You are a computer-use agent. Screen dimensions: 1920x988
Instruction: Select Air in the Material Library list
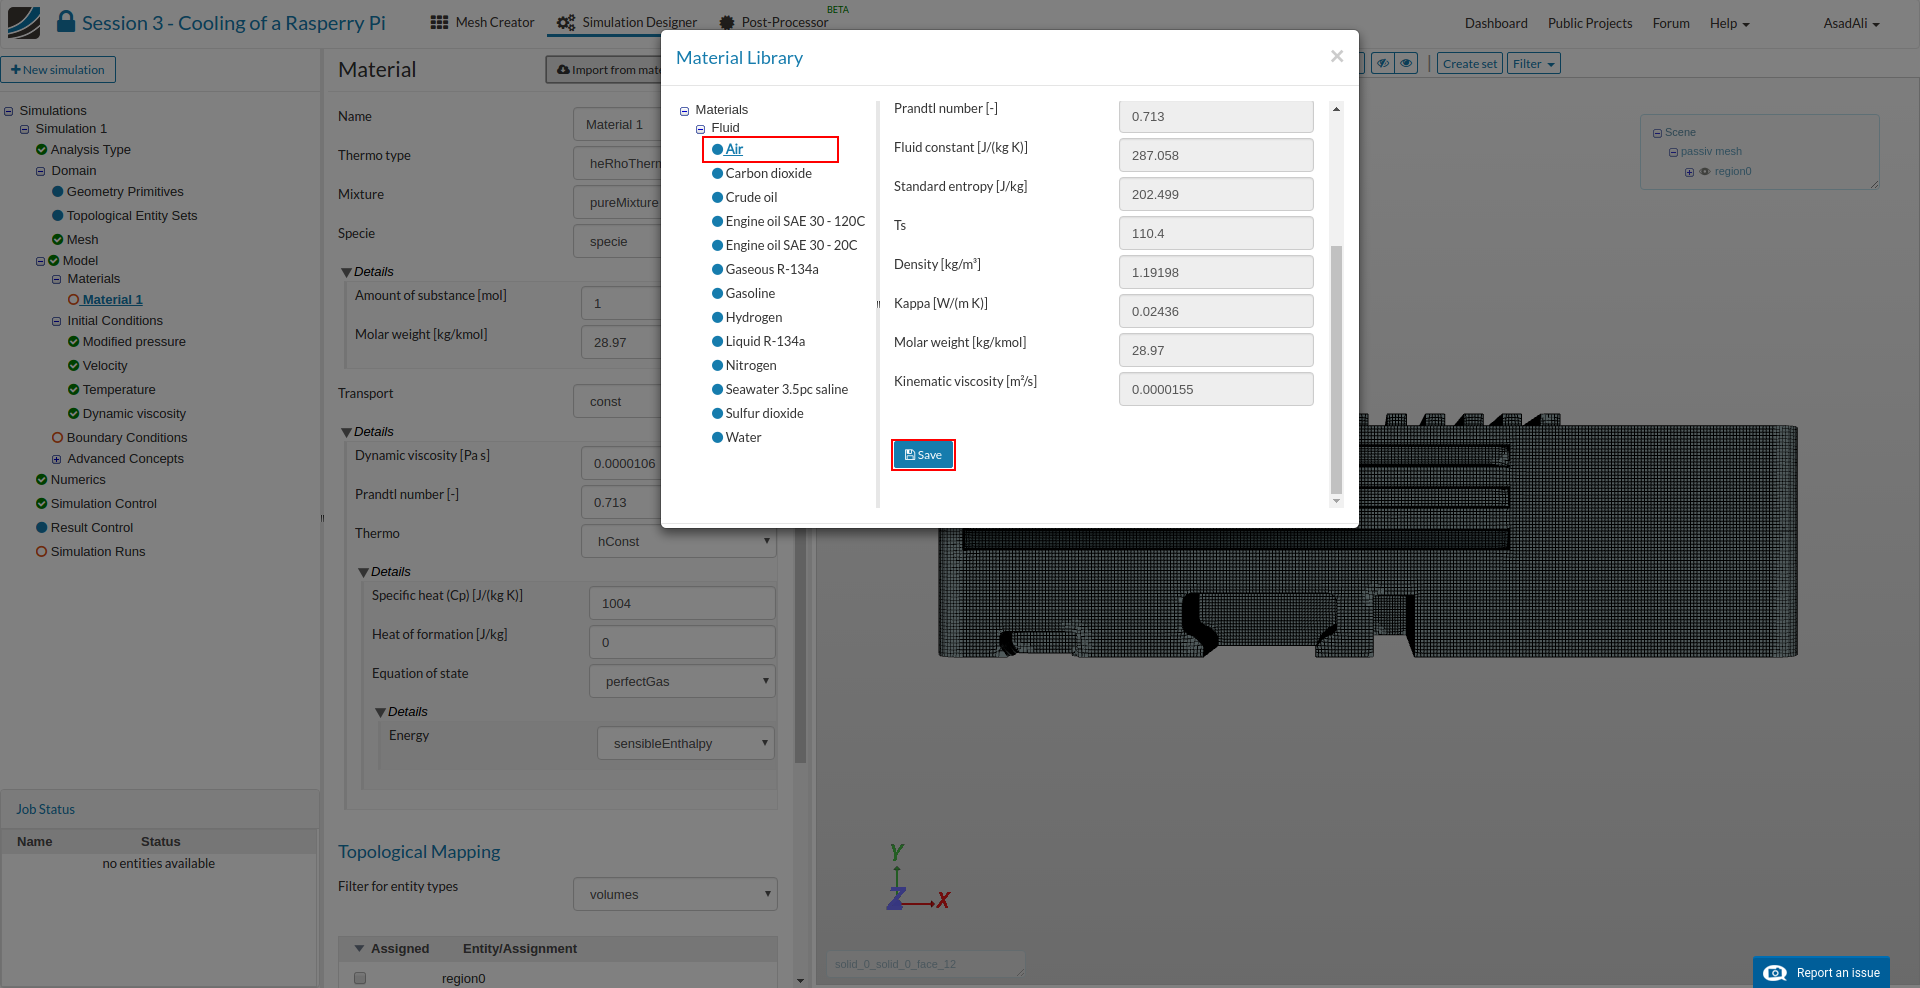point(734,149)
